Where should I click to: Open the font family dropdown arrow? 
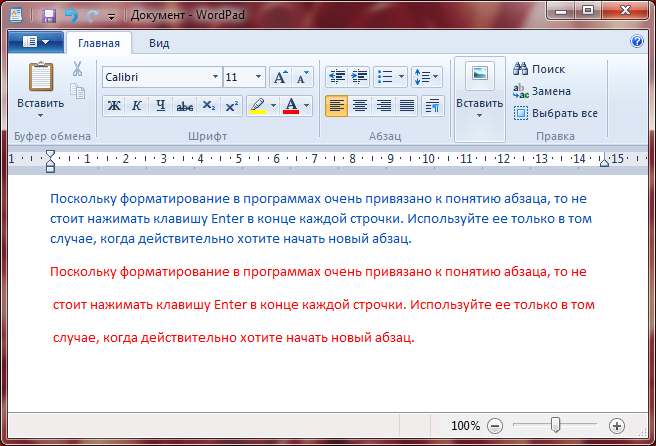[x=215, y=77]
